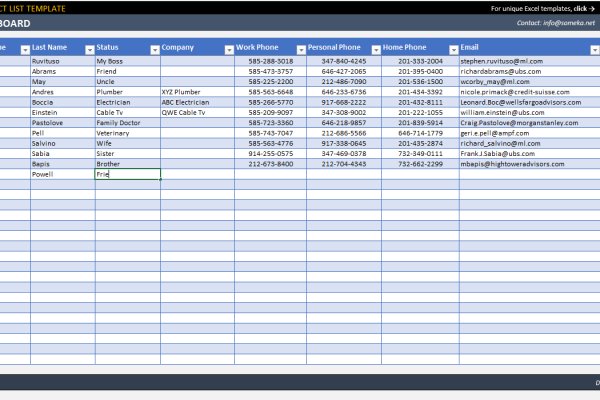Image resolution: width=600 pixels, height=400 pixels.
Task: Click the Einstein last name cell
Action: tap(62, 112)
